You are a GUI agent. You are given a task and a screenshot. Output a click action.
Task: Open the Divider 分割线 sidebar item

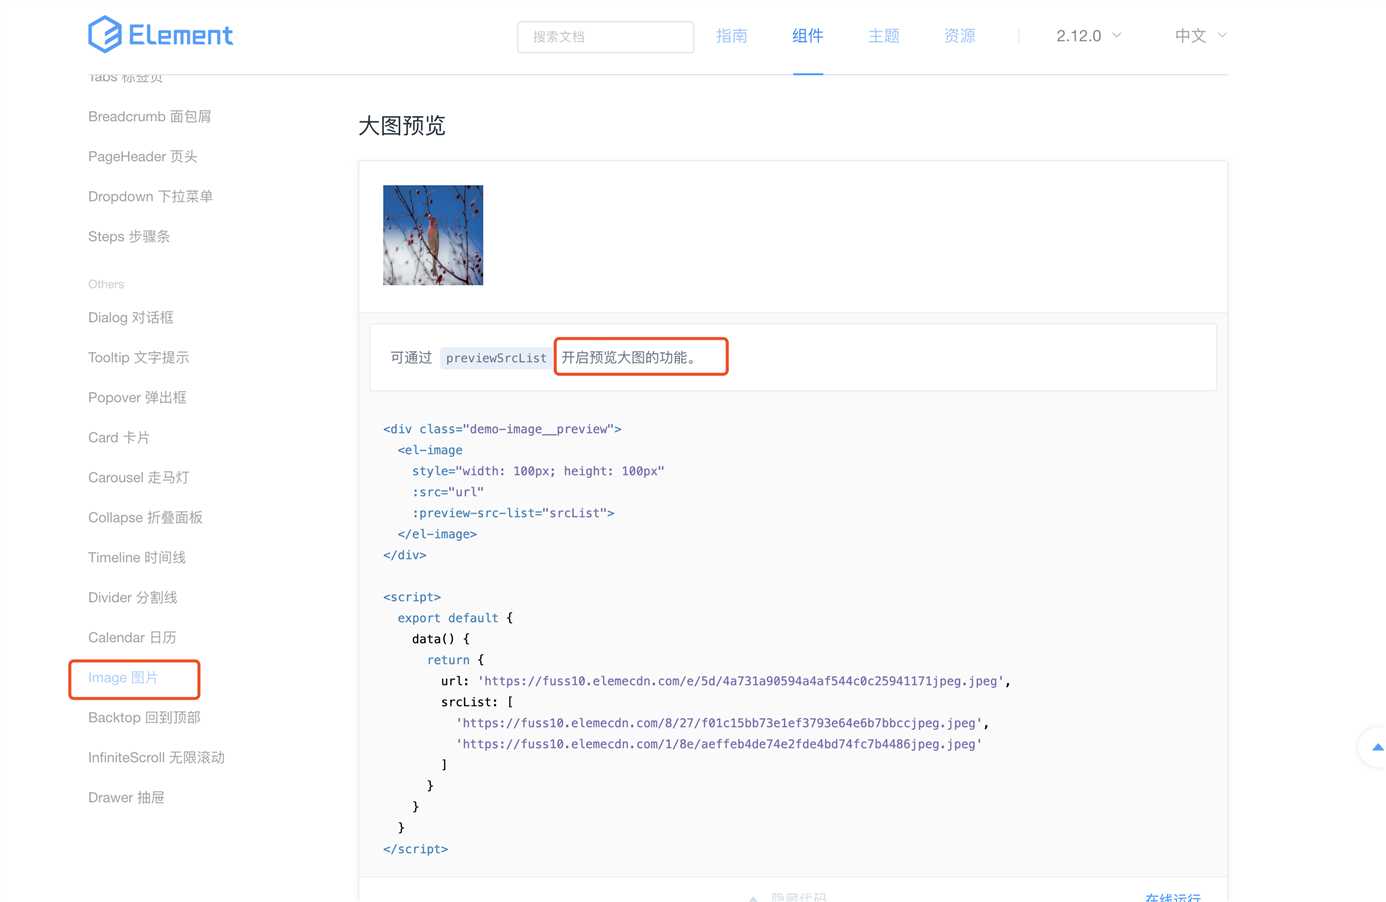(x=133, y=597)
